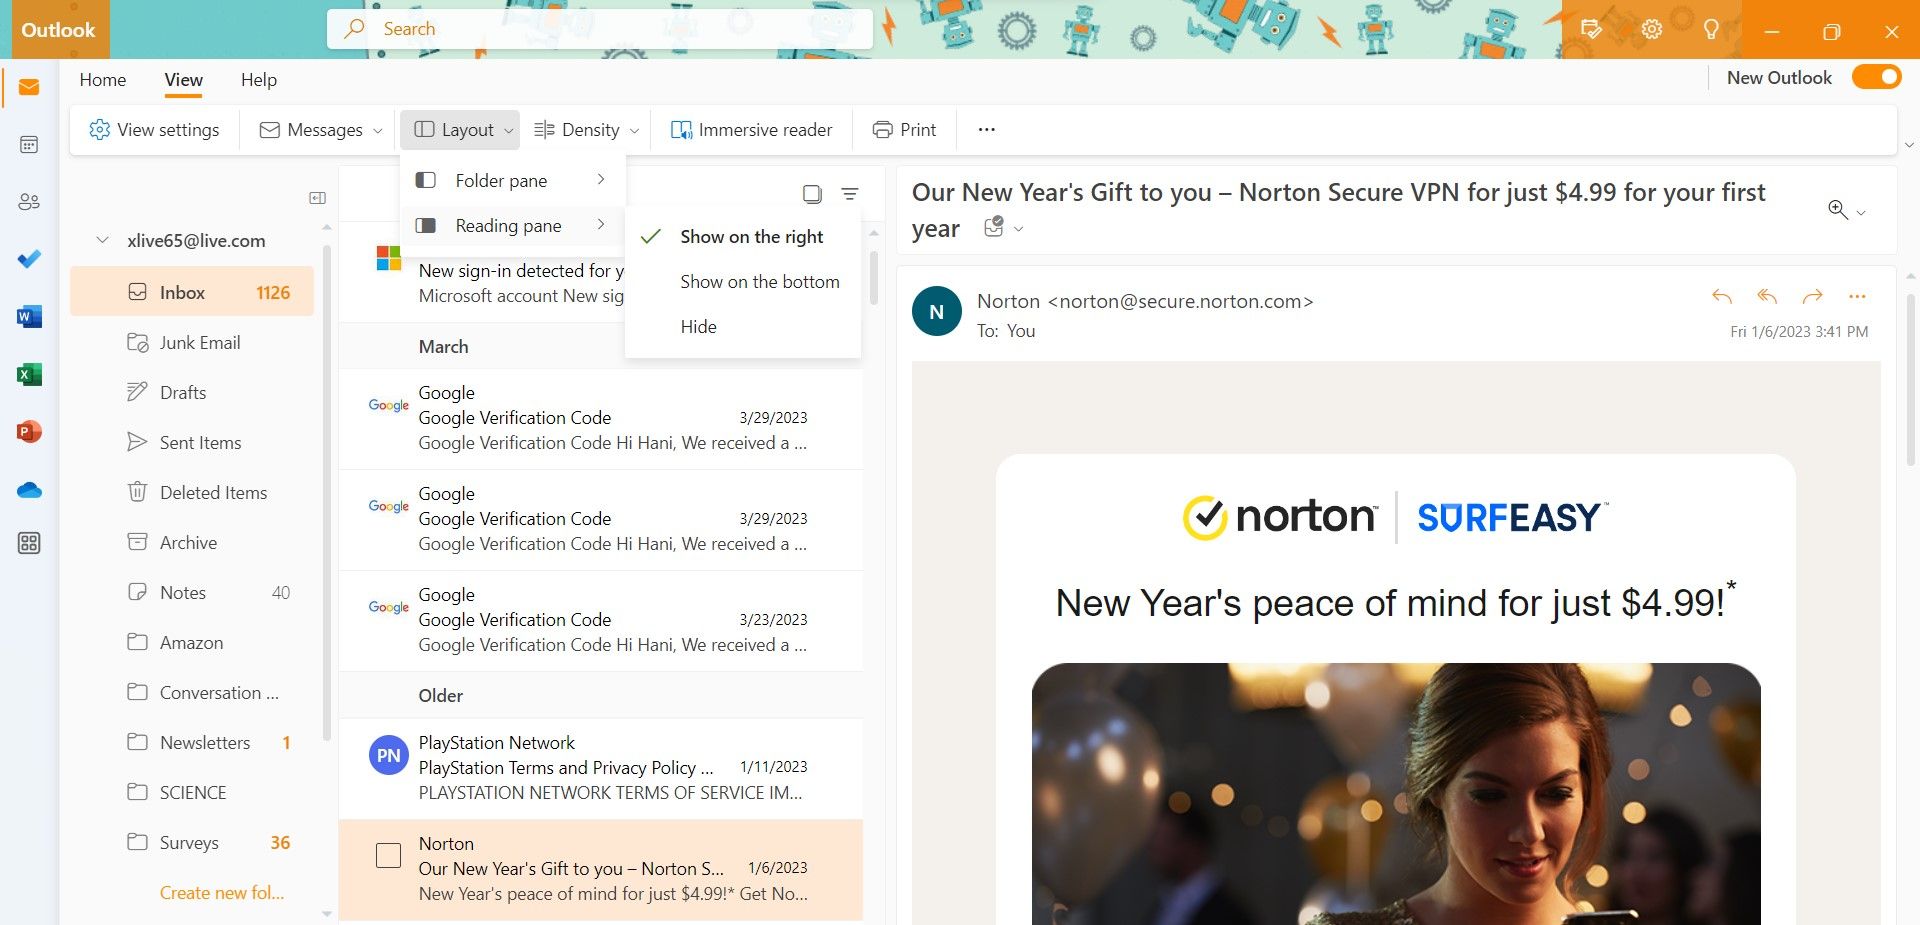Open the Messages dropdown
This screenshot has height=925, width=1920.
(321, 130)
